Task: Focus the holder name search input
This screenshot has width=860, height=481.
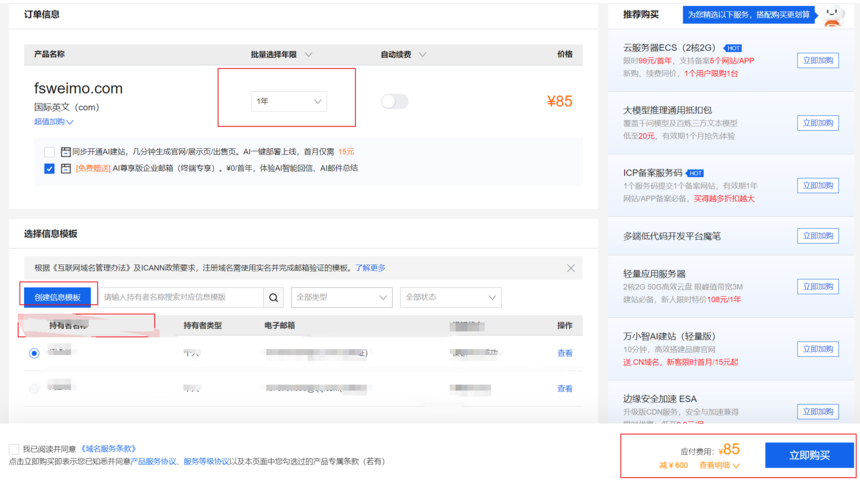Action: coord(181,297)
